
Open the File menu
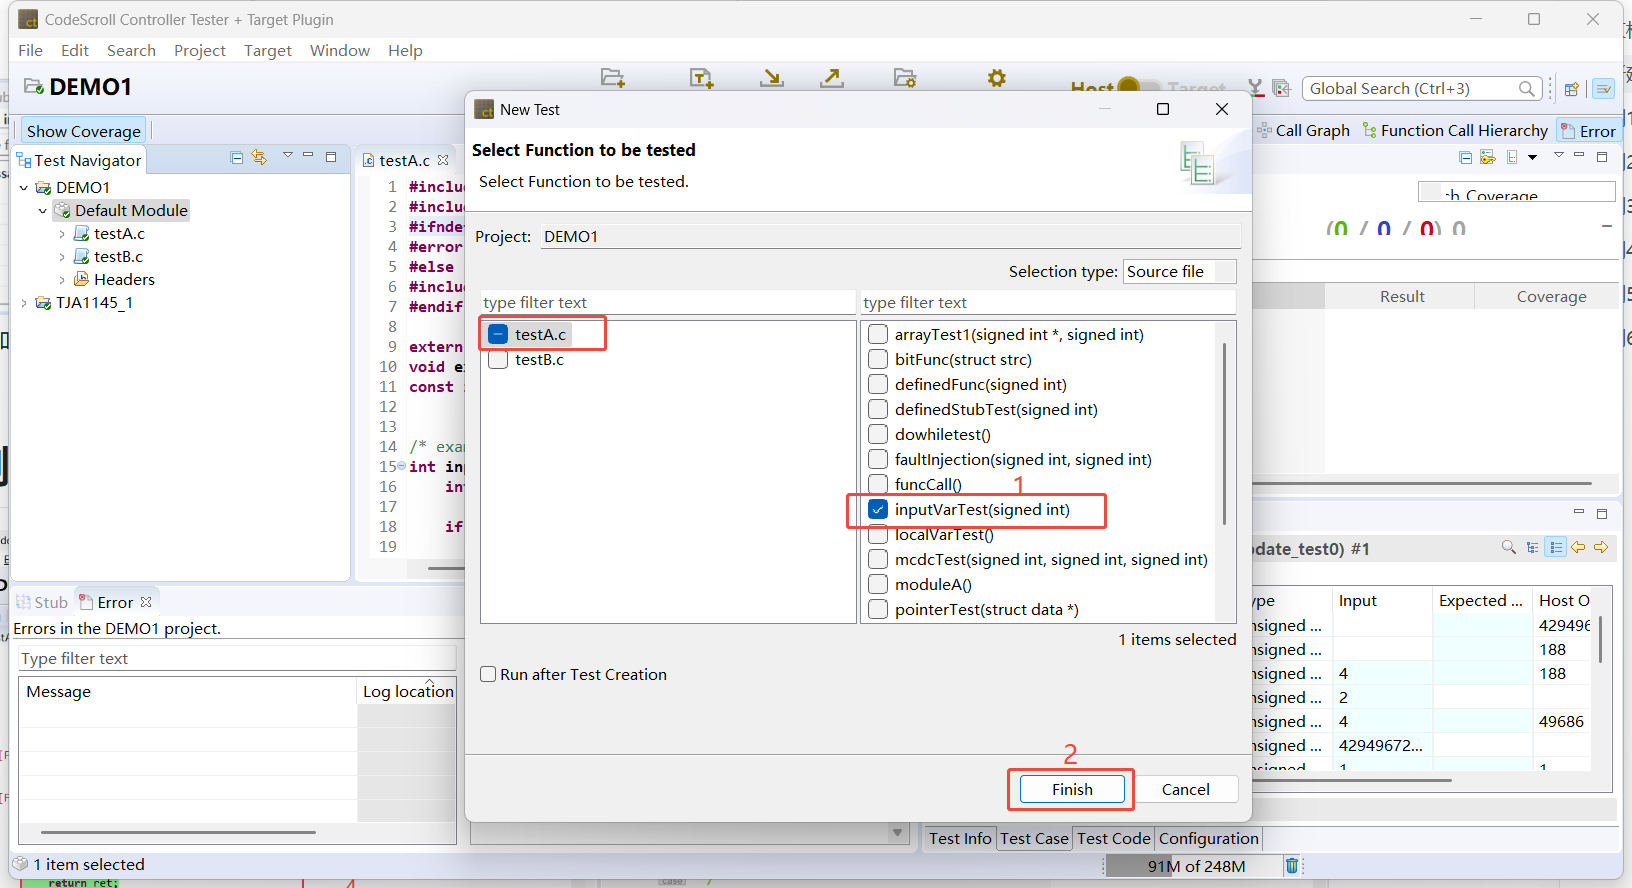[31, 51]
